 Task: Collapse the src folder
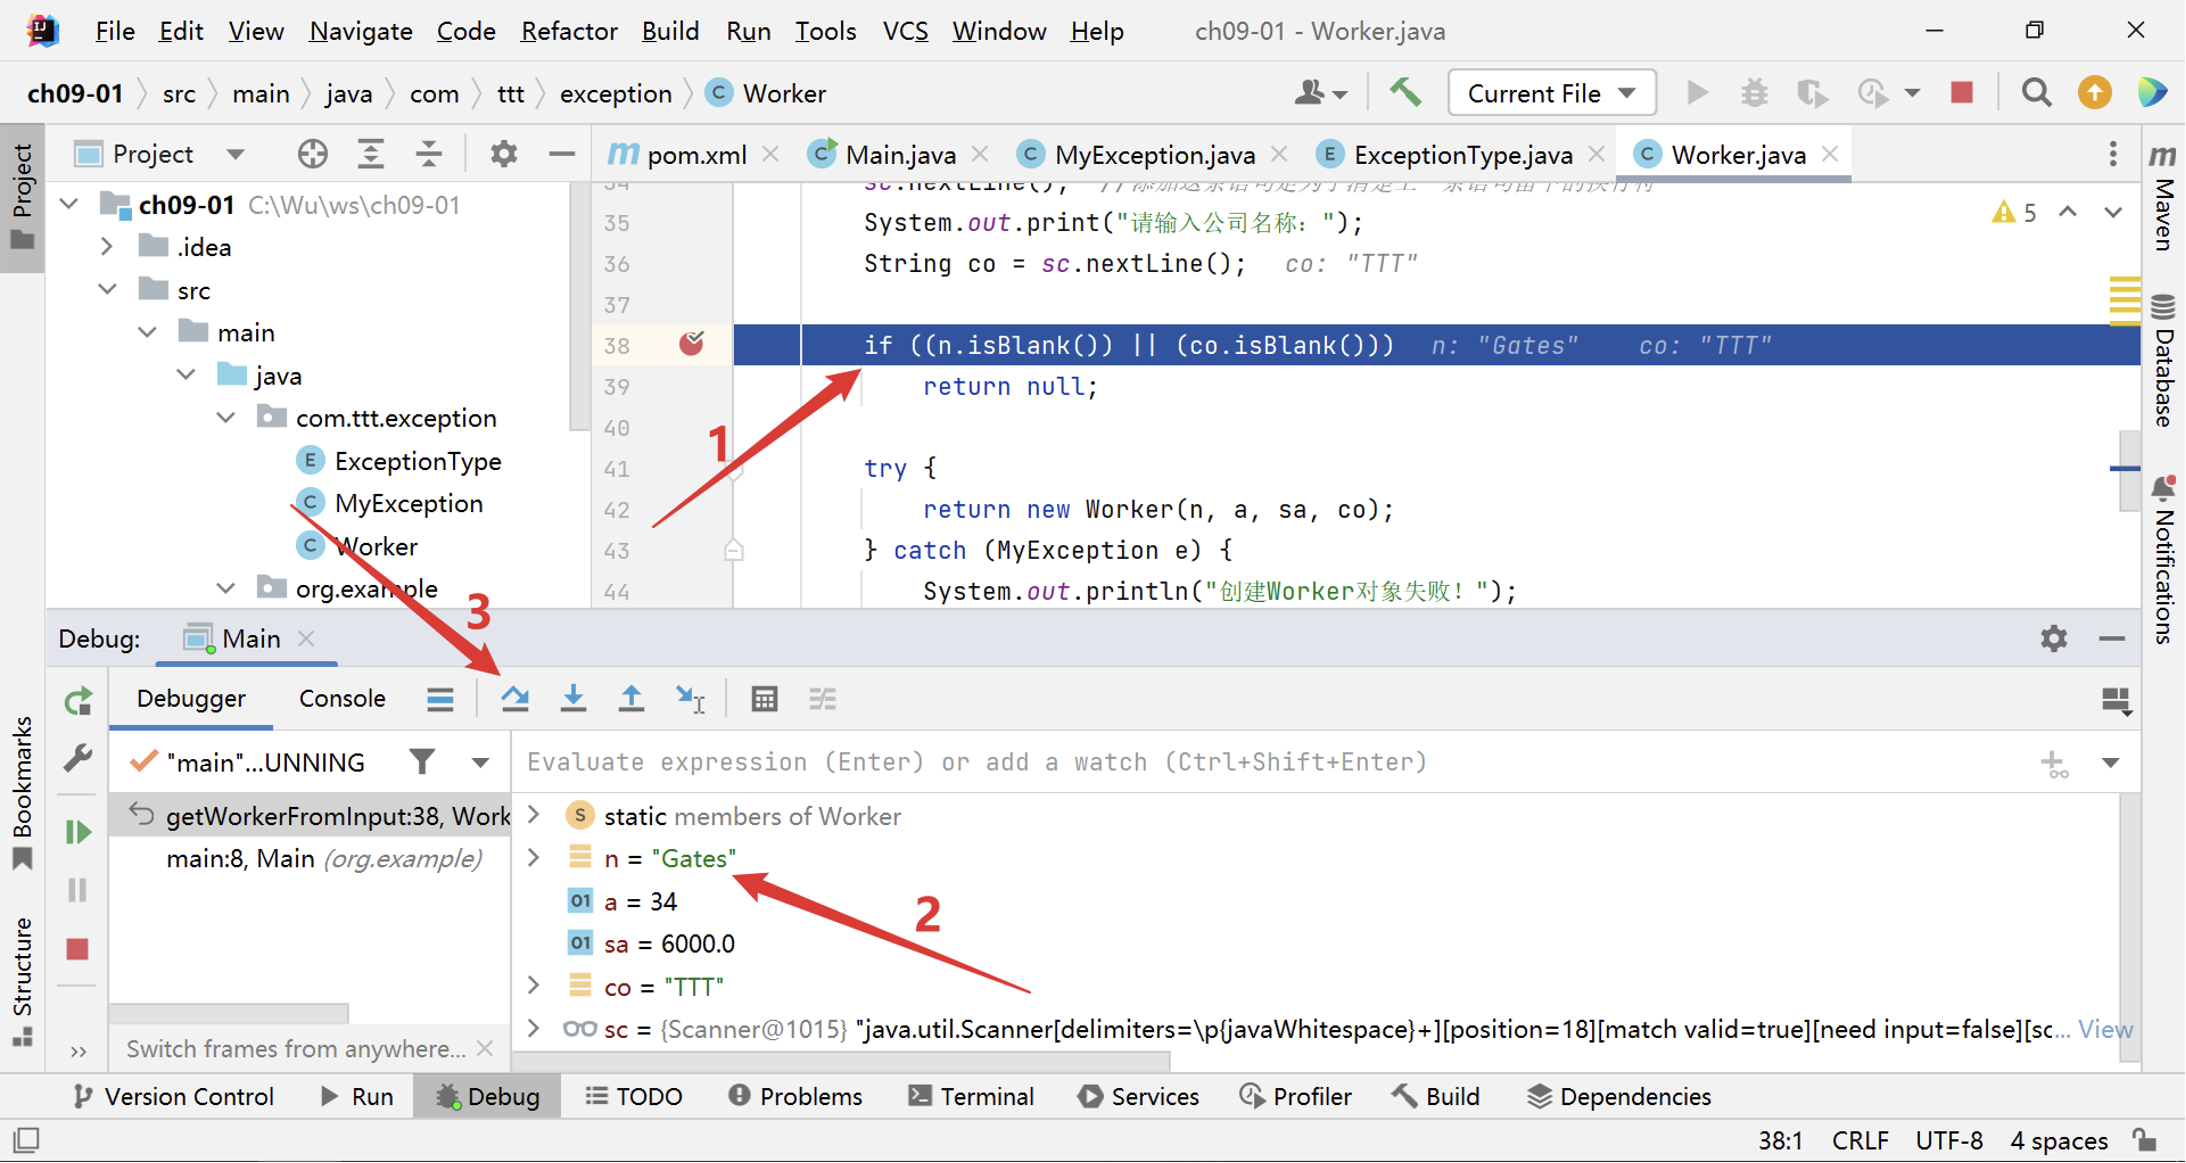click(108, 289)
